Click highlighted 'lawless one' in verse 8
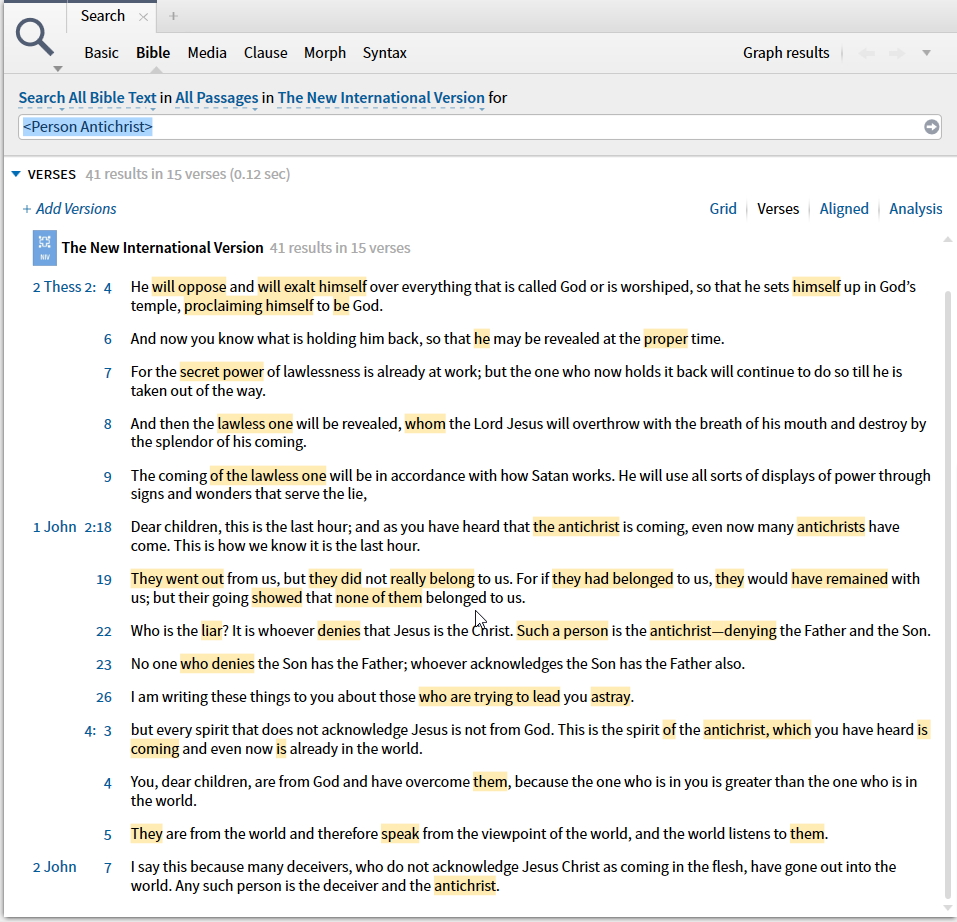 255,424
